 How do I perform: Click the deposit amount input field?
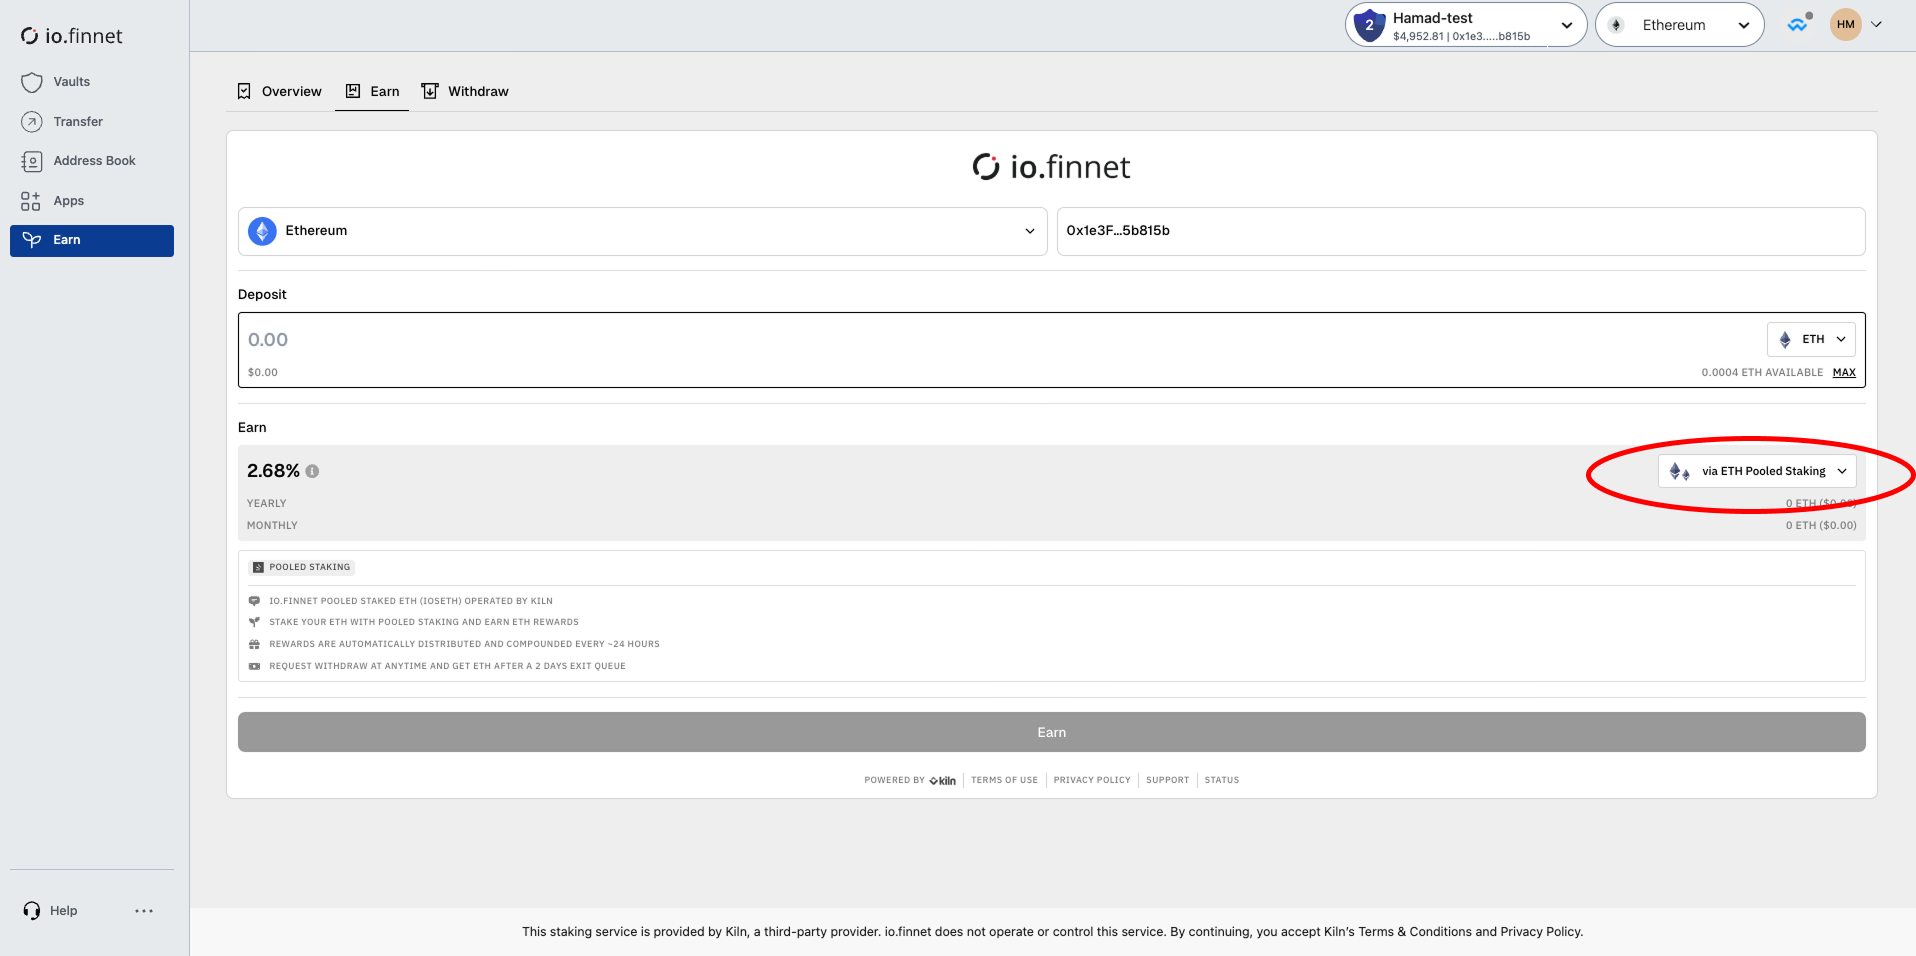coord(1000,340)
